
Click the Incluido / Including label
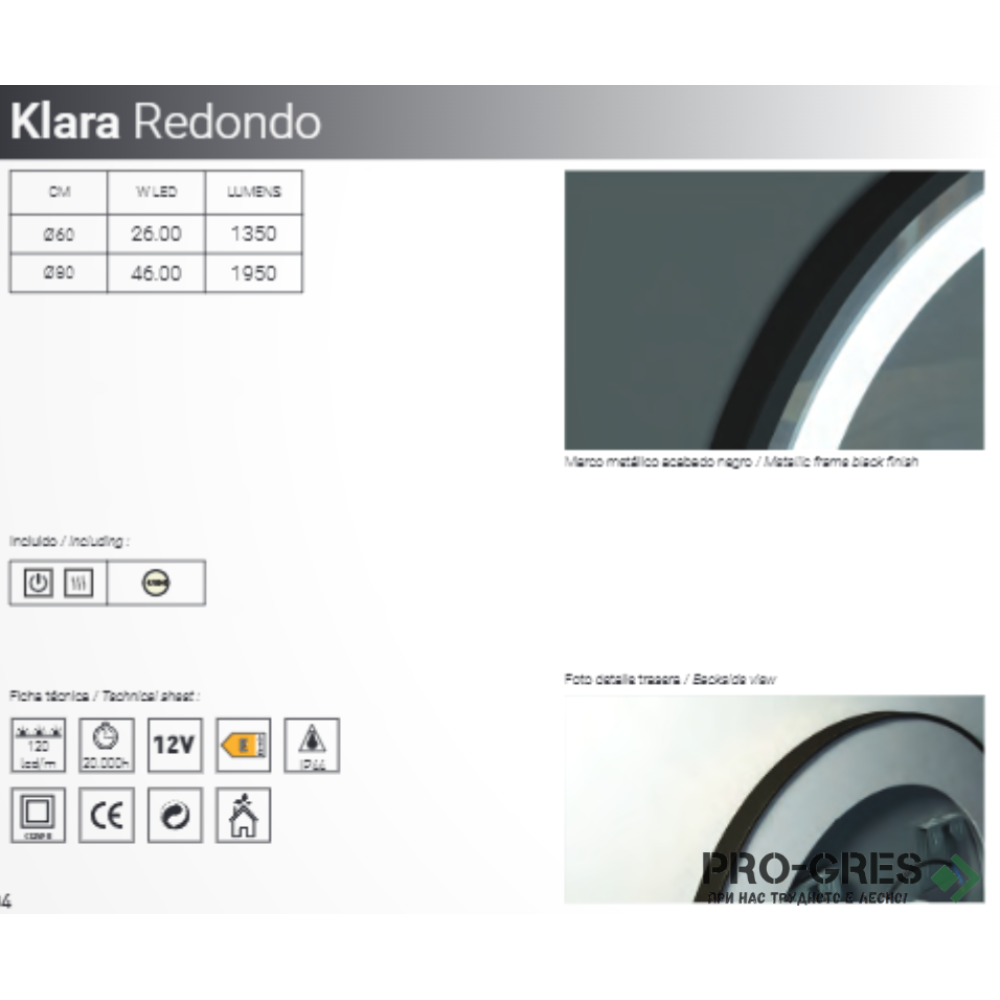coord(69,541)
